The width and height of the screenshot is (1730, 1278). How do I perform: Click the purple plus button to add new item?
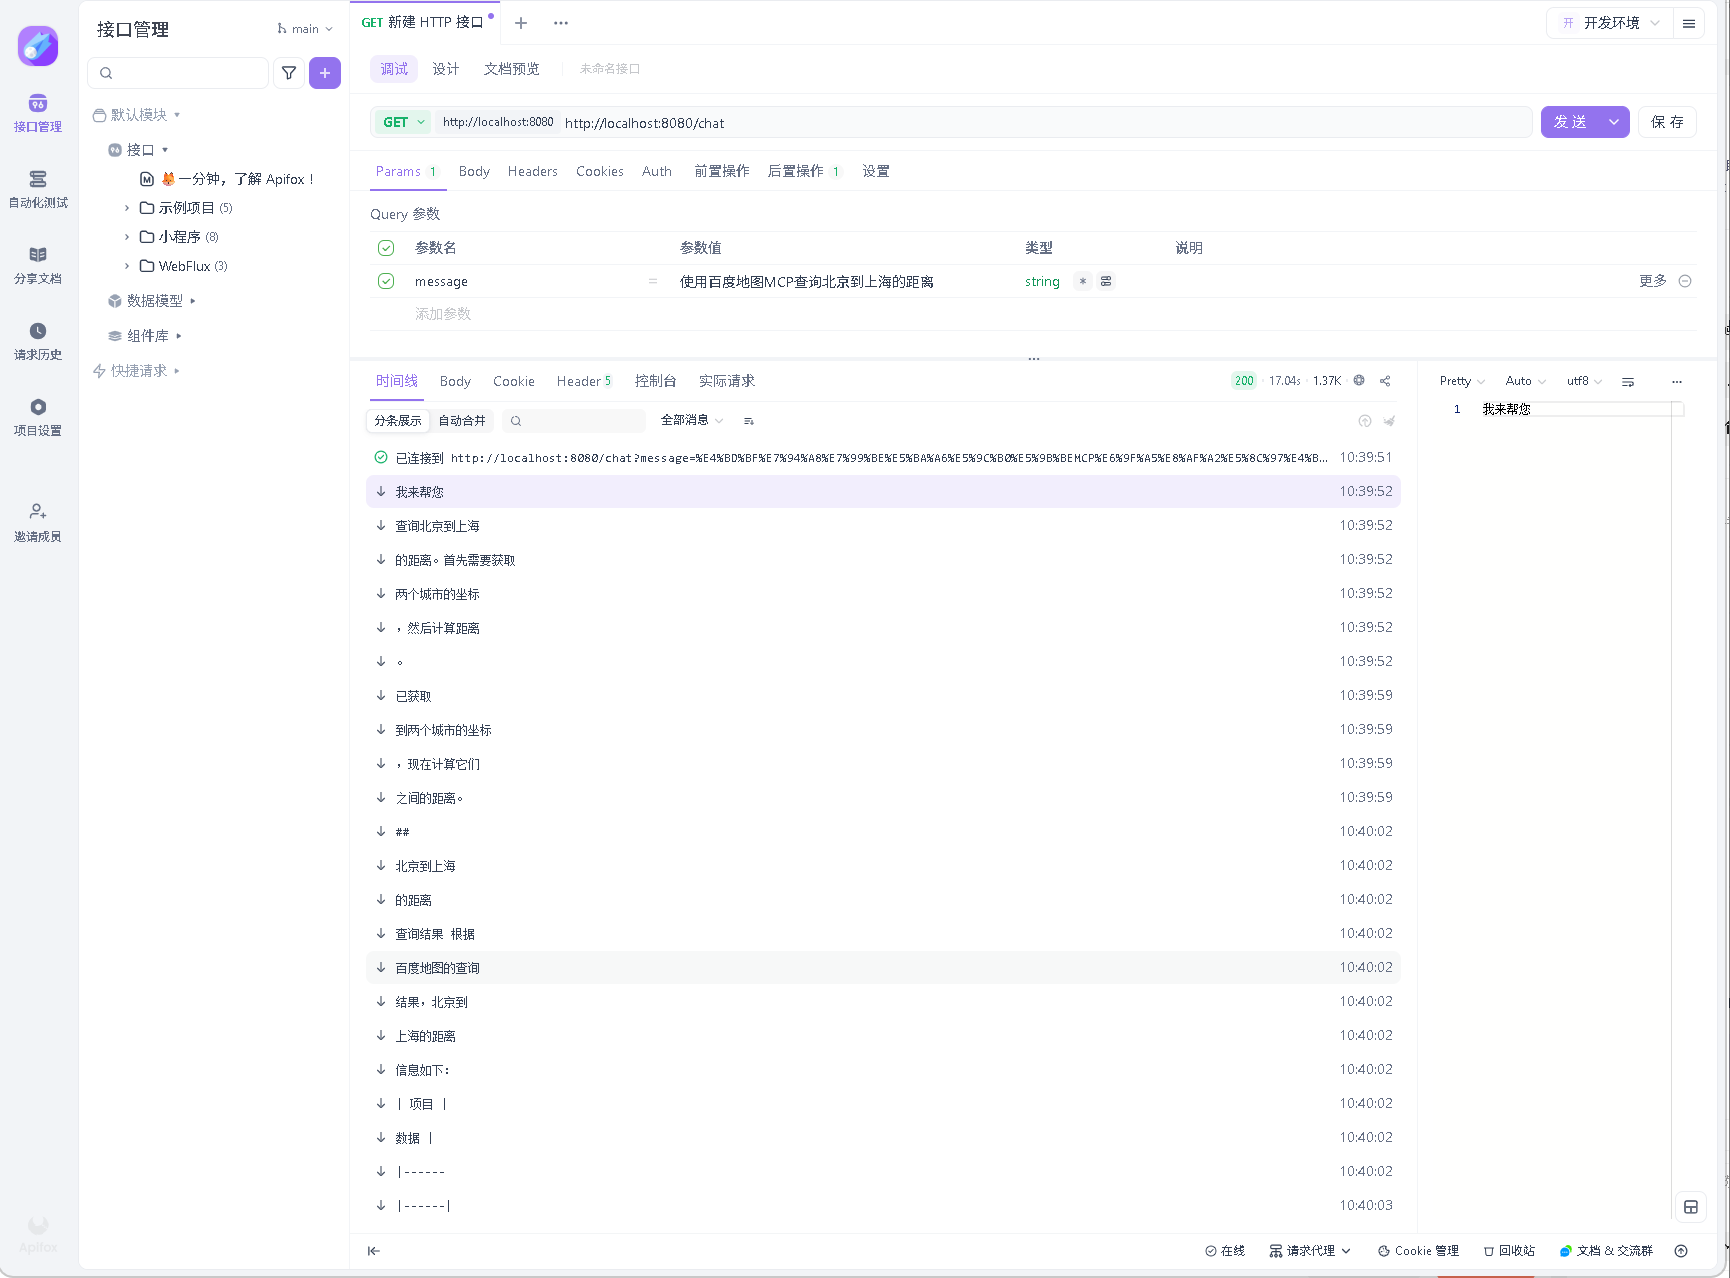coord(325,73)
